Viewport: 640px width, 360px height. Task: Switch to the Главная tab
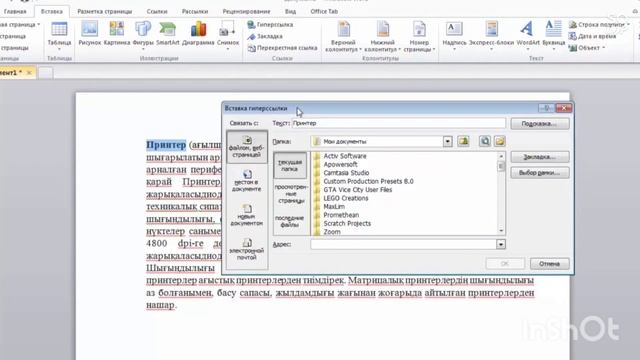[x=15, y=11]
